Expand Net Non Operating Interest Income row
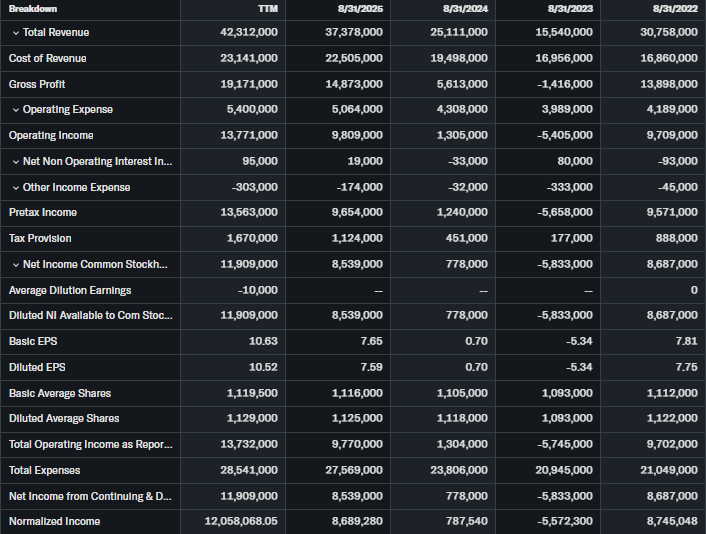The width and height of the screenshot is (706, 534). coord(15,161)
